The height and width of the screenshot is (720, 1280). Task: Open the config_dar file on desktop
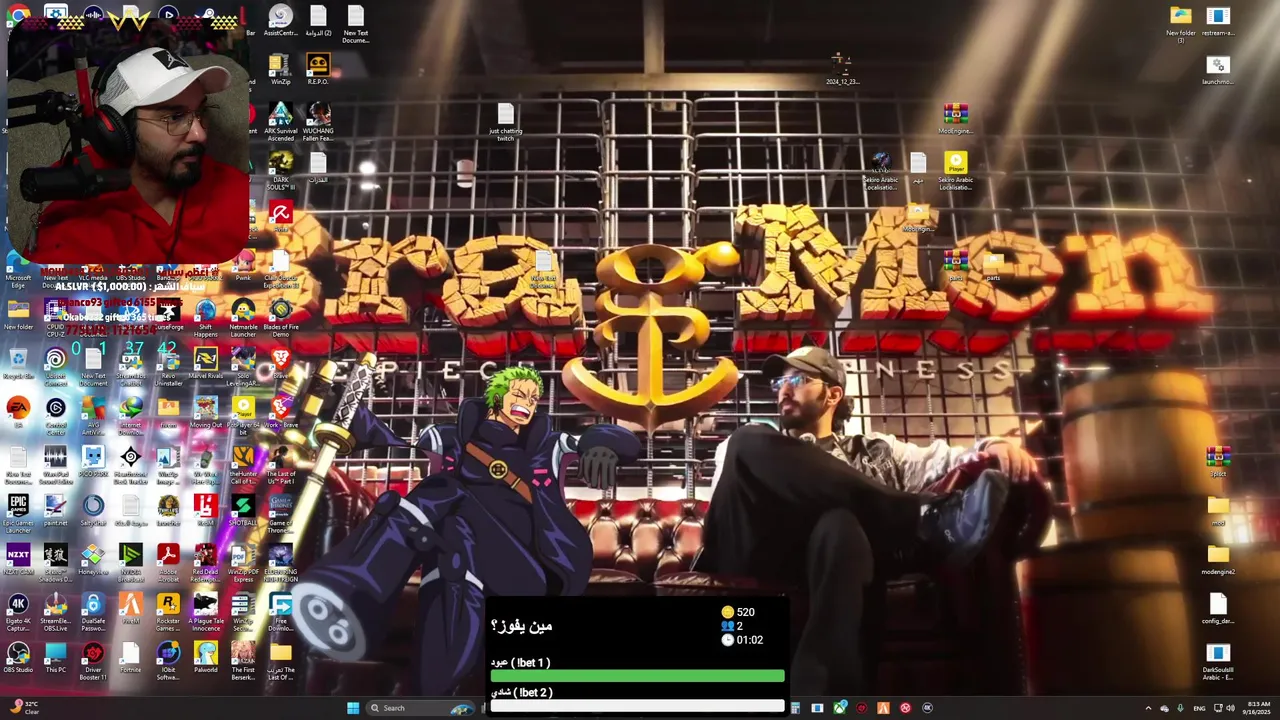(x=1218, y=608)
